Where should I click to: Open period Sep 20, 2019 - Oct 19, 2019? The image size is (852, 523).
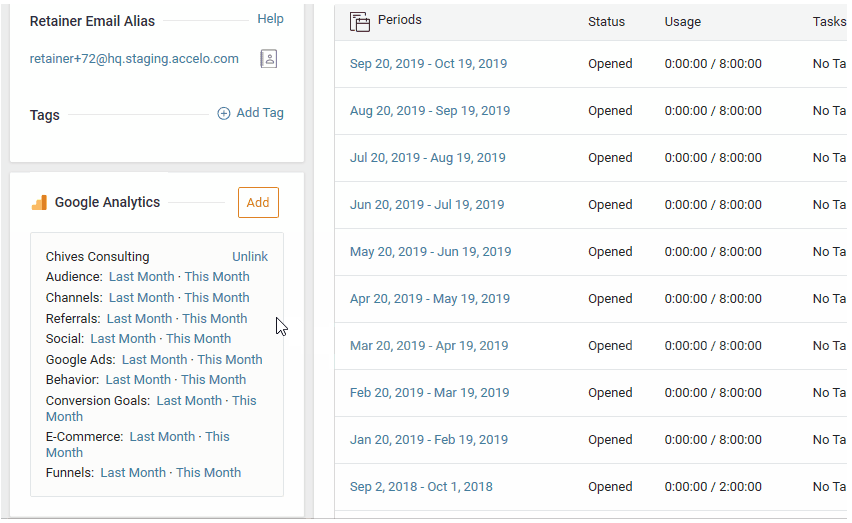[x=428, y=64]
